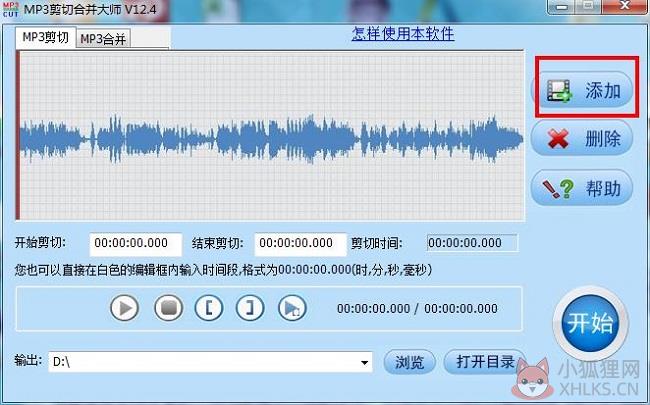Close the MP3剪切合并大师 window
This screenshot has height=405, width=650.
pyautogui.click(x=625, y=7)
